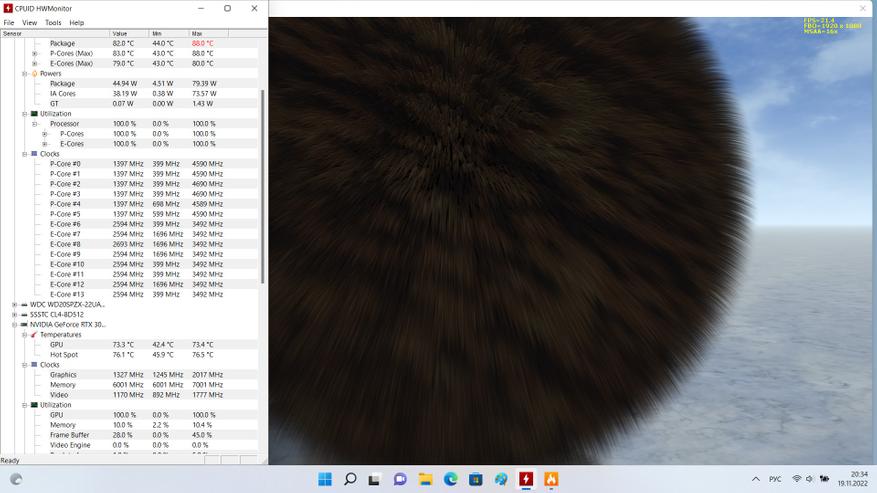Image resolution: width=877 pixels, height=493 pixels.
Task: Collapse the GPU Utilization section
Action: pos(25,405)
